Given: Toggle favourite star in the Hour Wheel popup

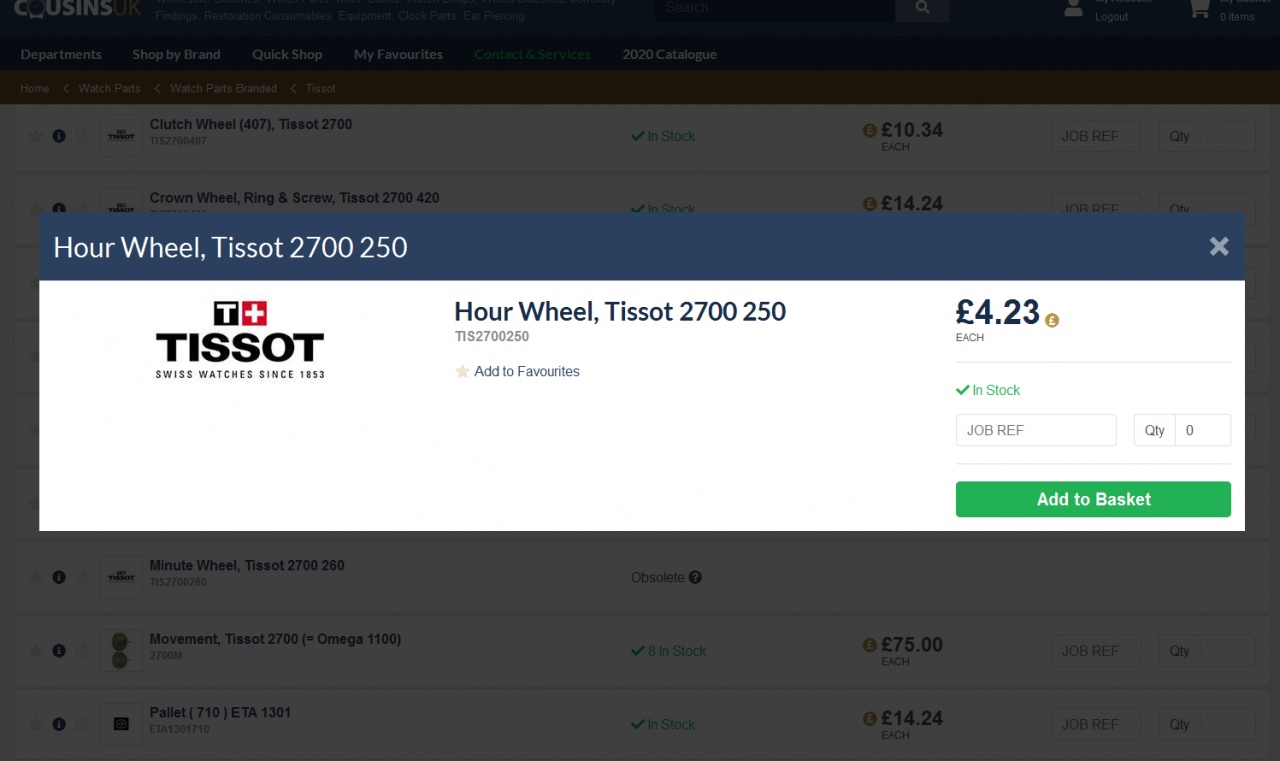Looking at the screenshot, I should click(462, 372).
